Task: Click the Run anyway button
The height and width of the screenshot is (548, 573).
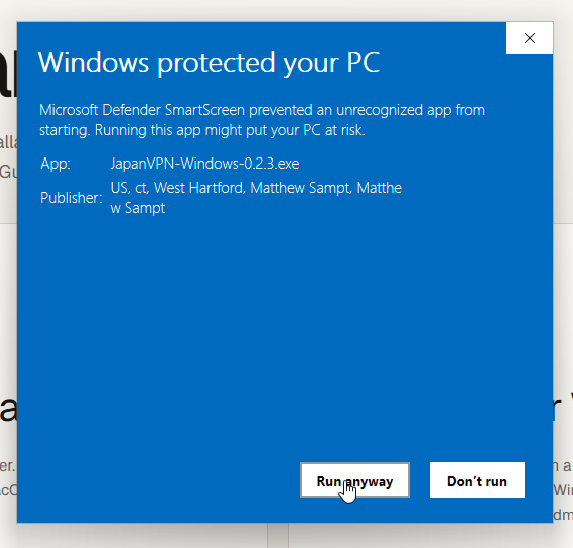Action: click(354, 480)
